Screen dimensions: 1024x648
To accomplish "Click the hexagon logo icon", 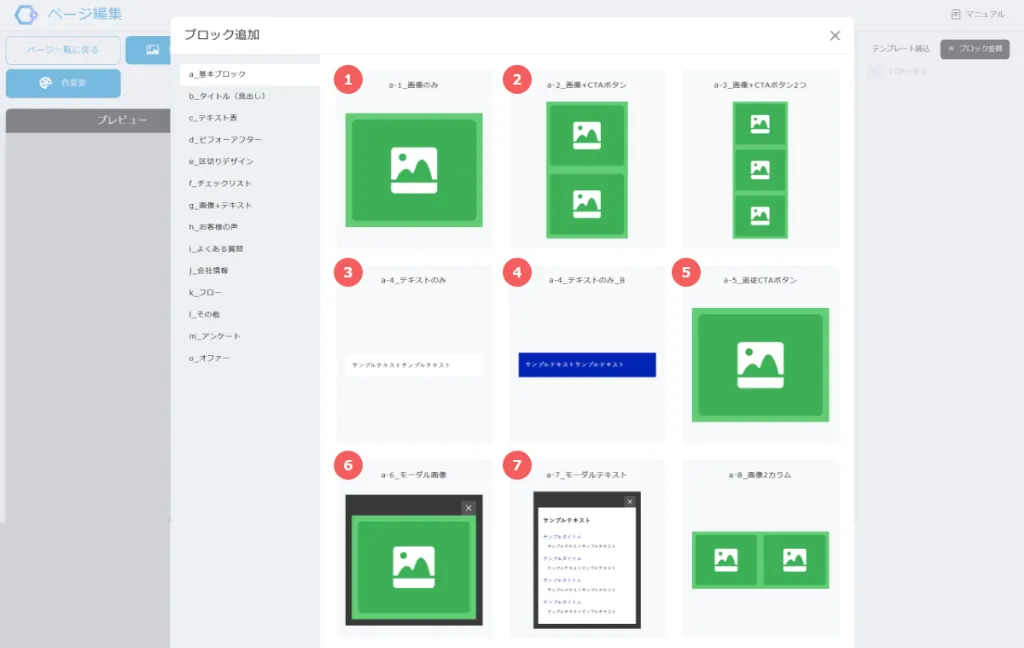I will pyautogui.click(x=25, y=15).
